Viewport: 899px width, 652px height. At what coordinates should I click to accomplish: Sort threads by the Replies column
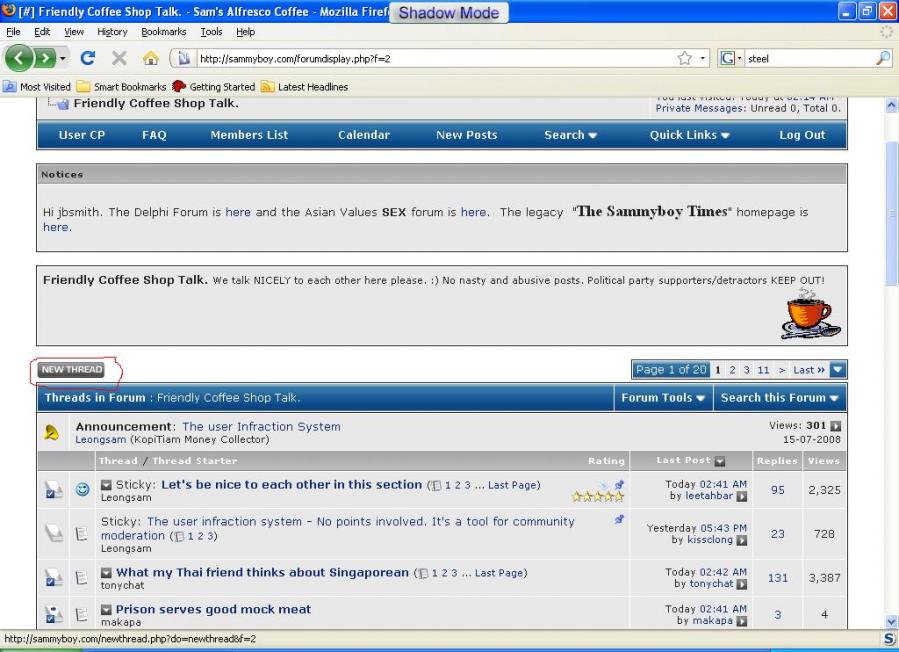click(x=777, y=460)
